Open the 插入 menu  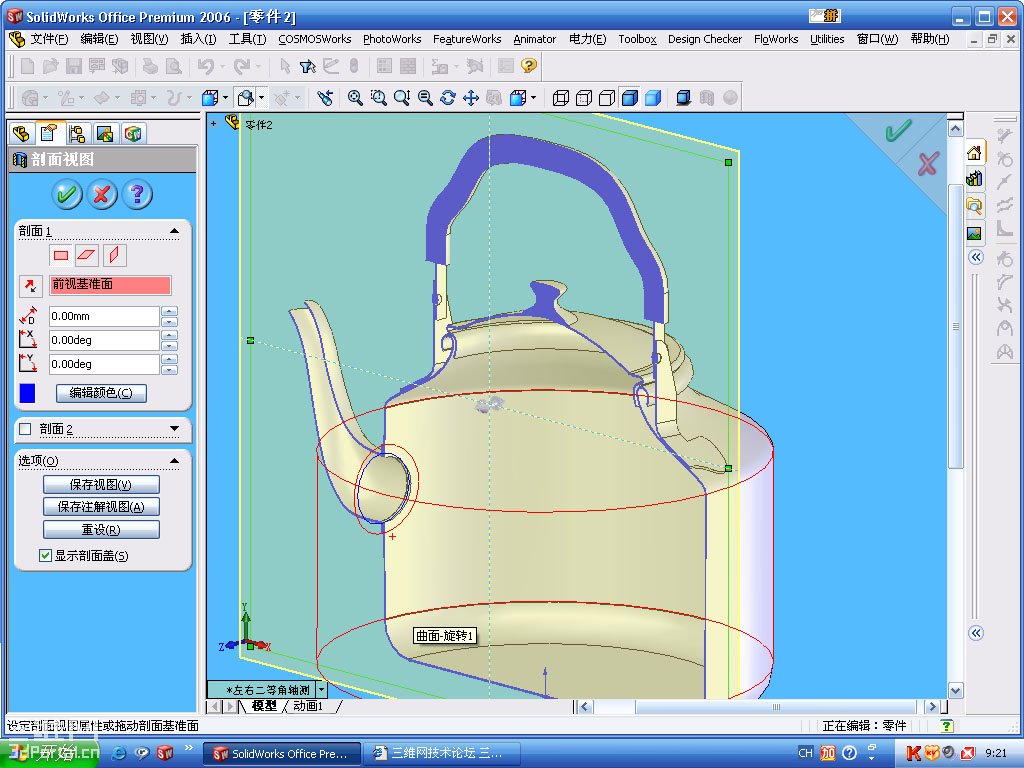click(198, 39)
